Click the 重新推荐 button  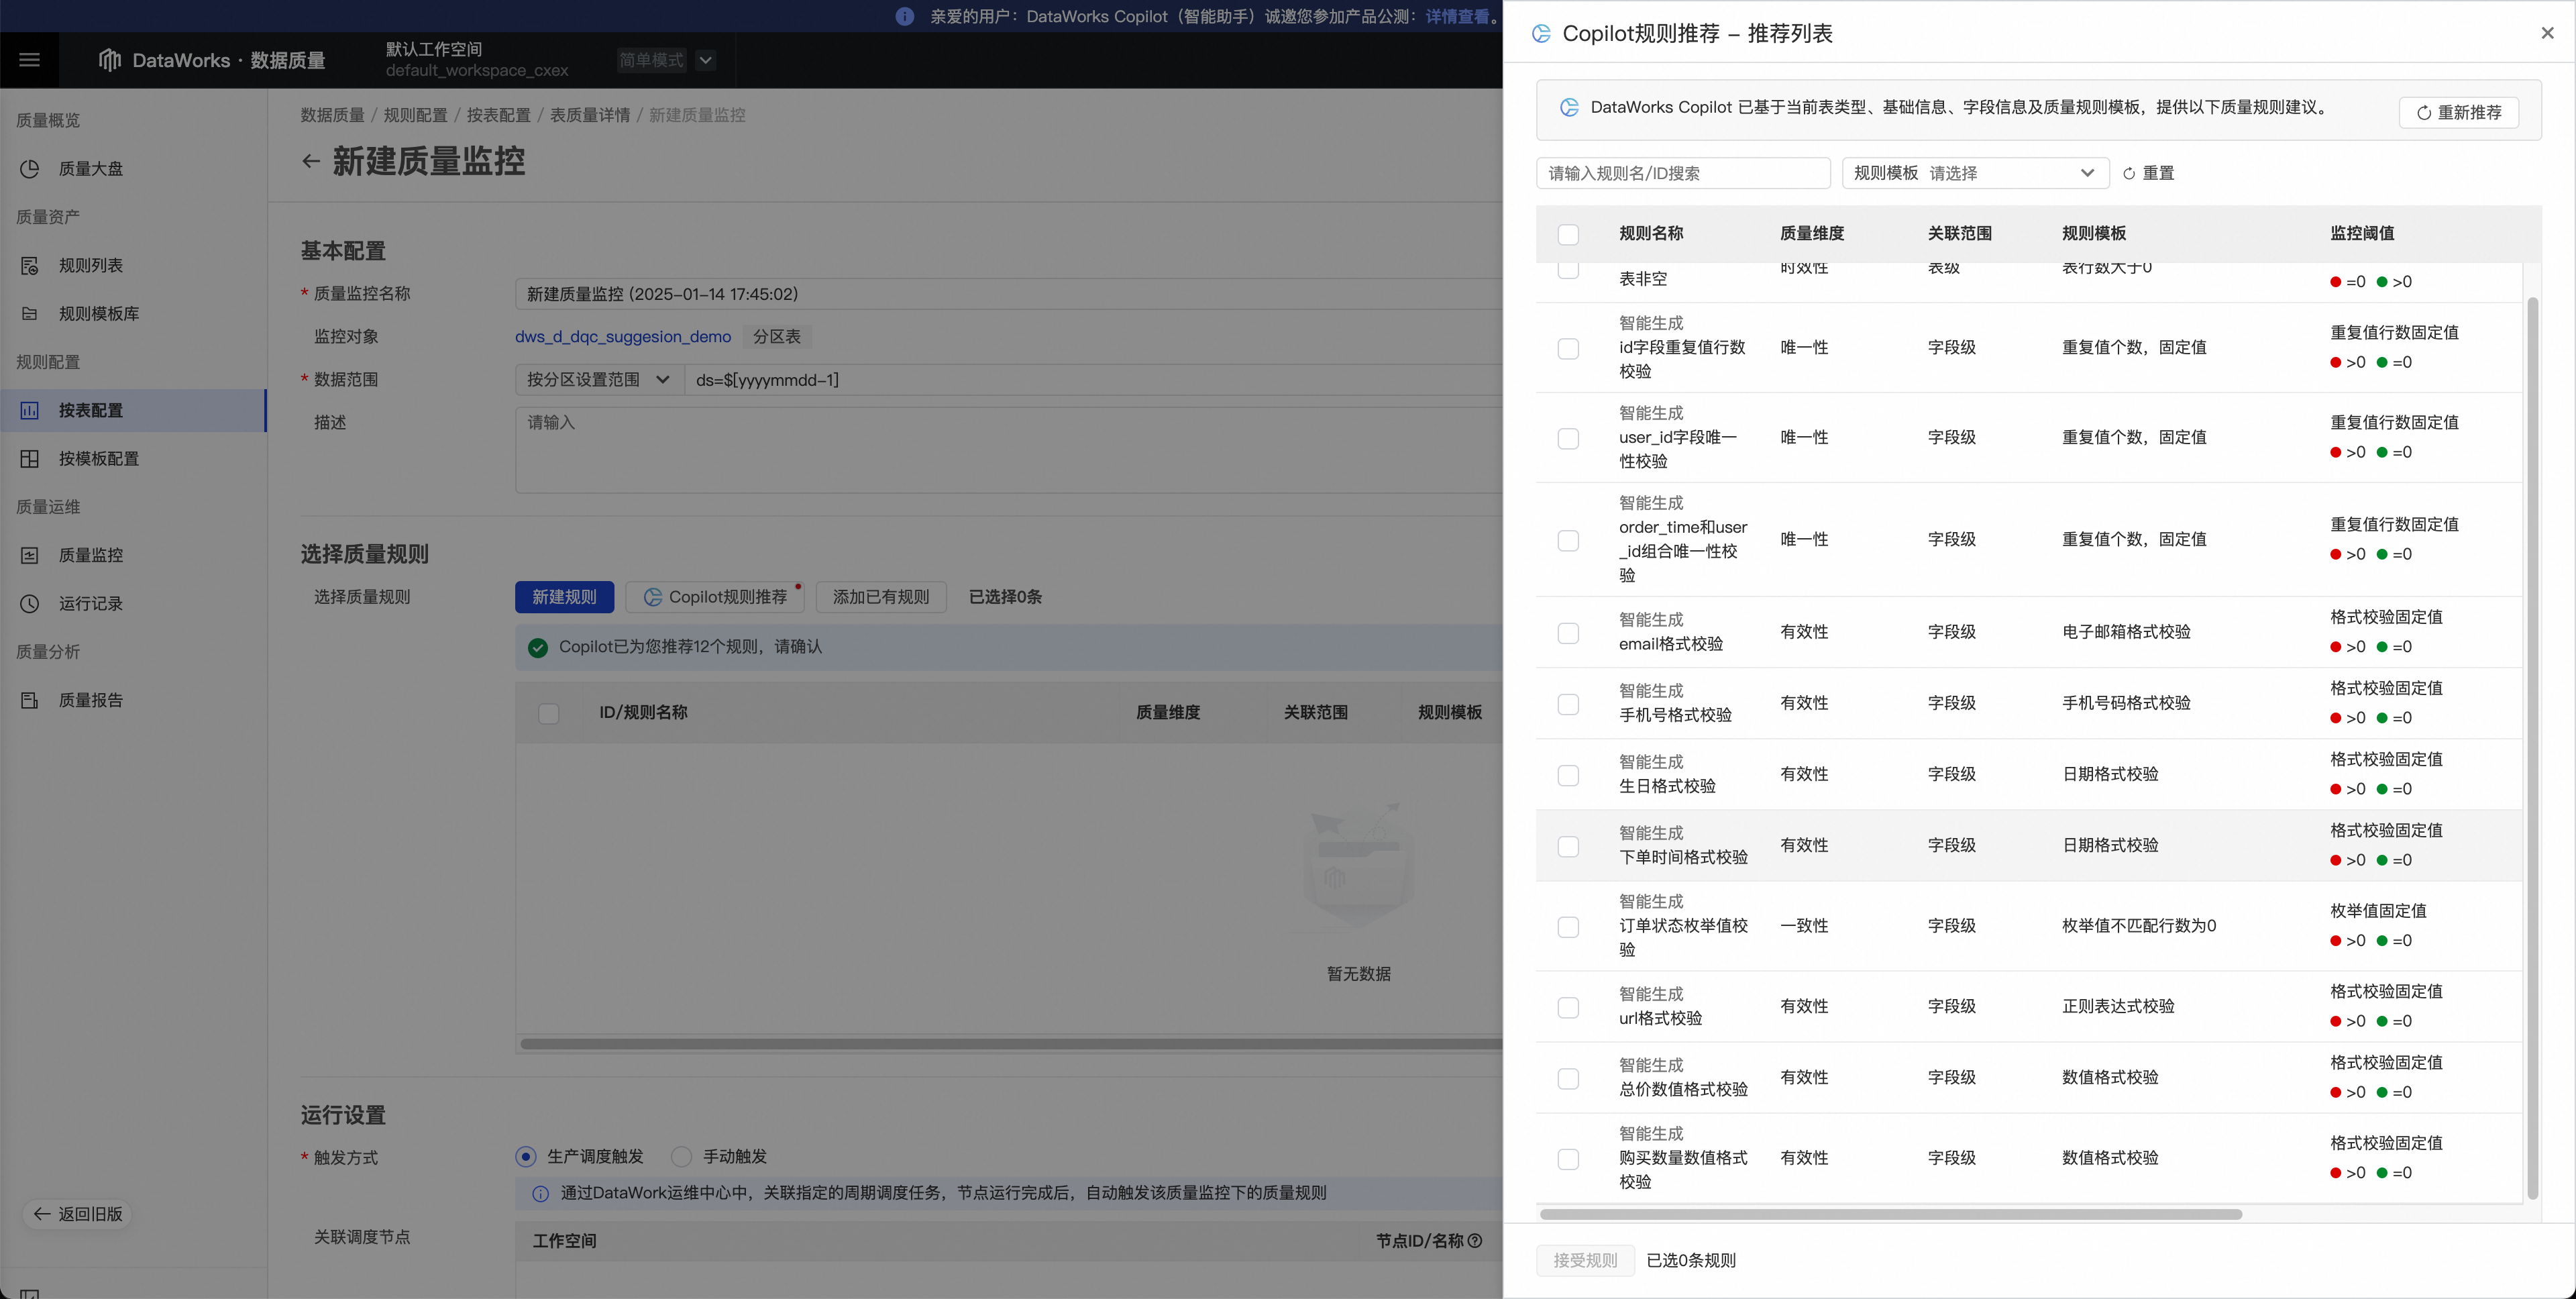point(2458,112)
